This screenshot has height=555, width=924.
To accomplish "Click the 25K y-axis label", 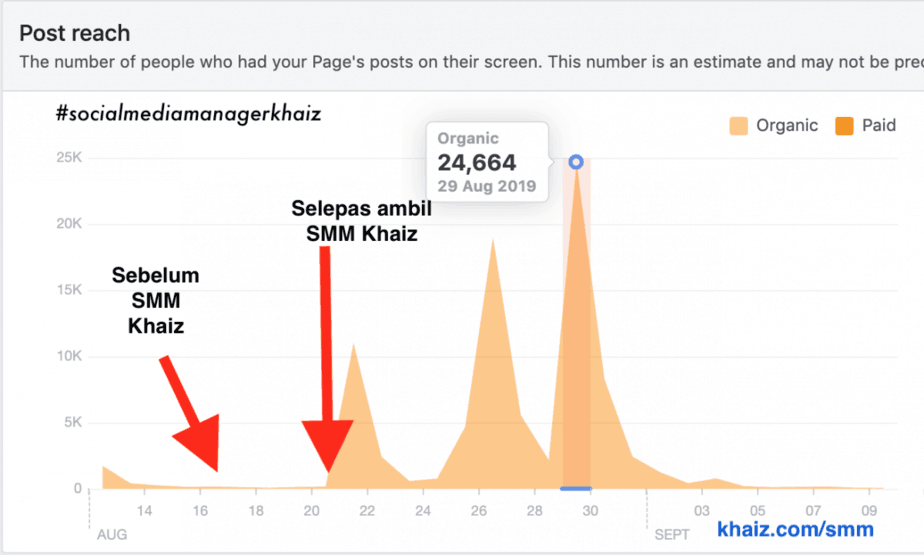I will 68,158.
